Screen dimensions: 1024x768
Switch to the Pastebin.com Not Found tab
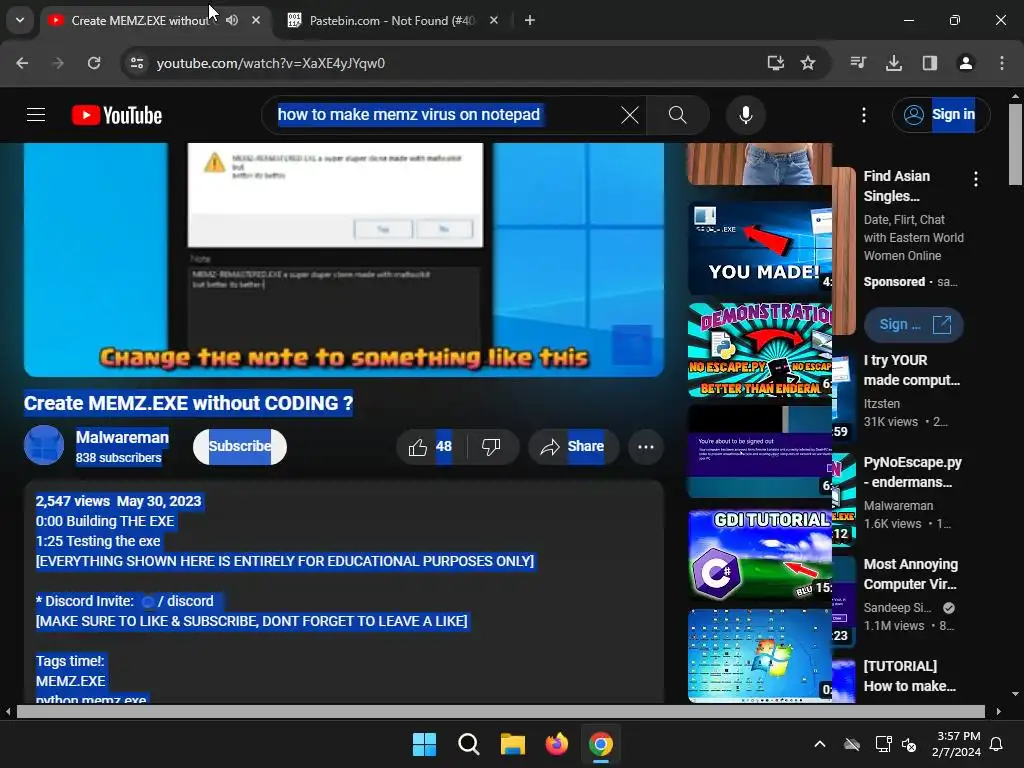tap(392, 20)
